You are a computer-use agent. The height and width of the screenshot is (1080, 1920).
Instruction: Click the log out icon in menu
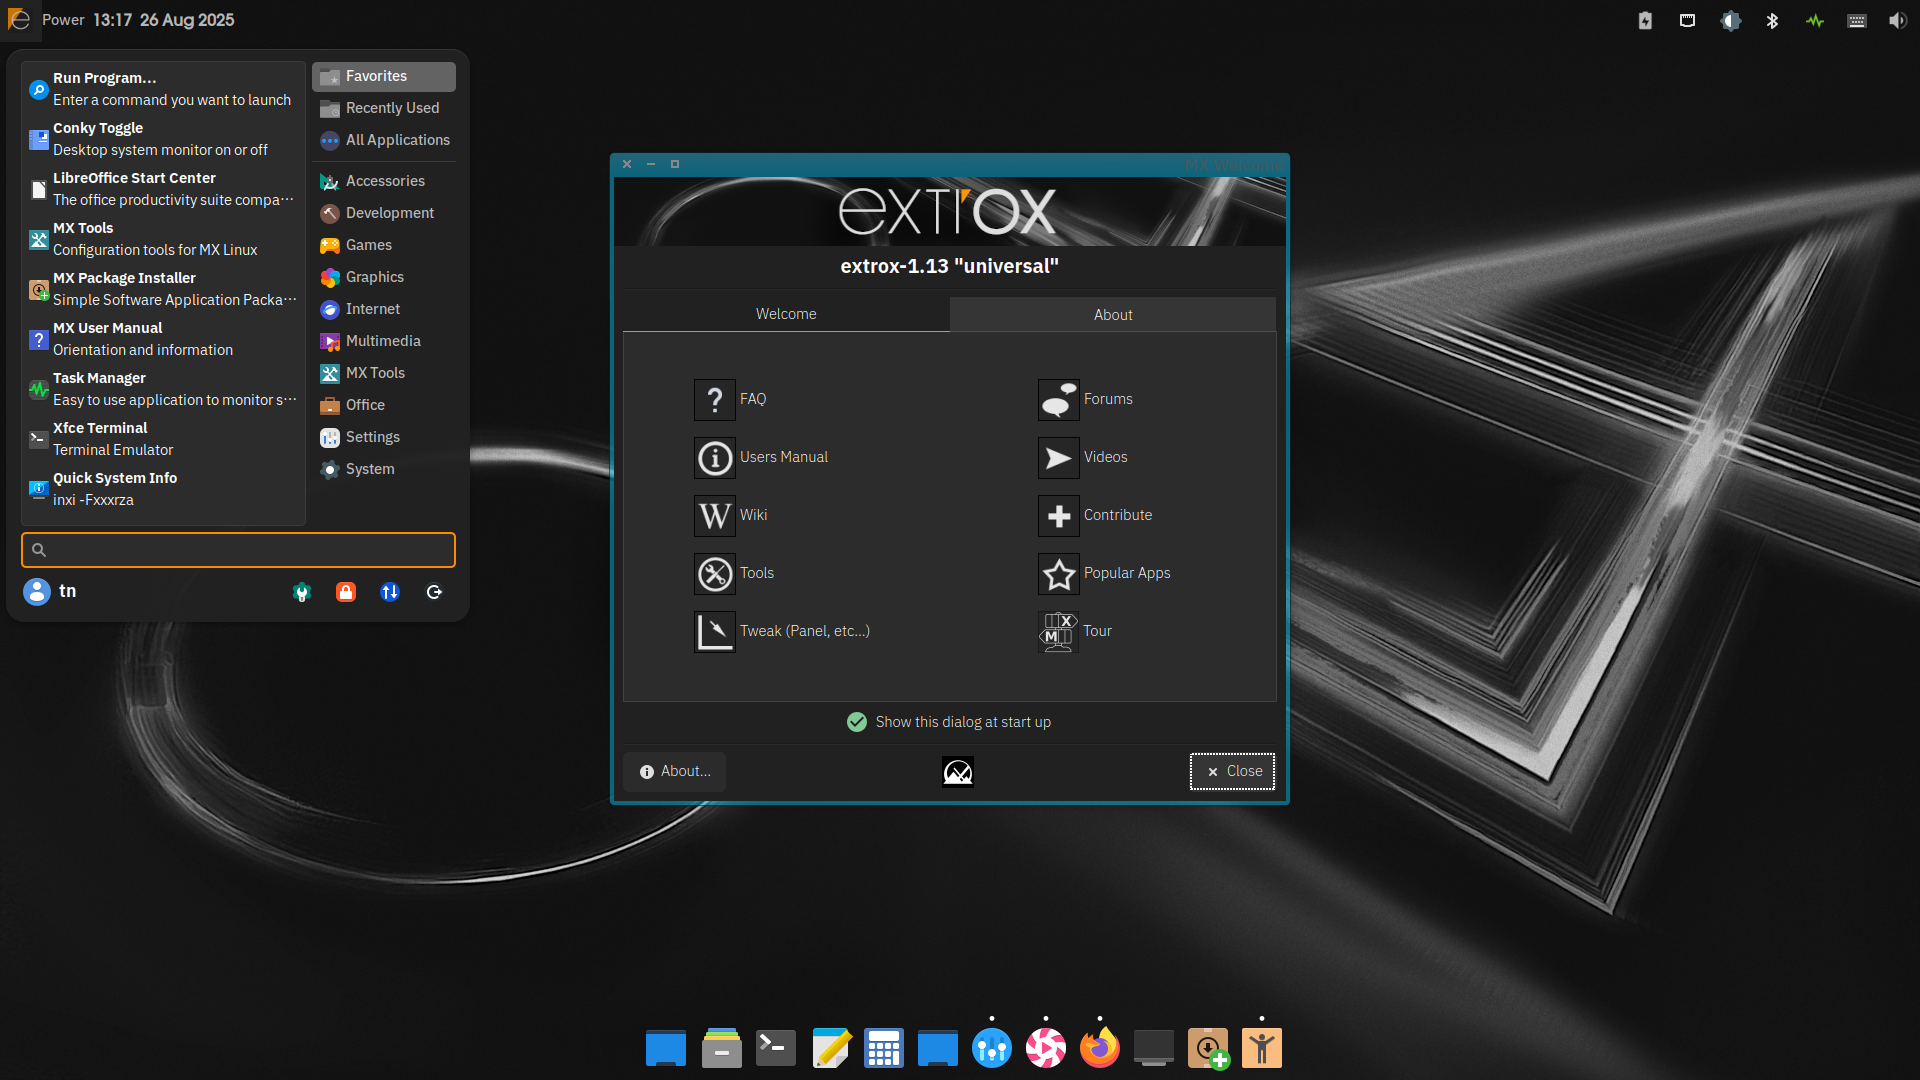434,592
